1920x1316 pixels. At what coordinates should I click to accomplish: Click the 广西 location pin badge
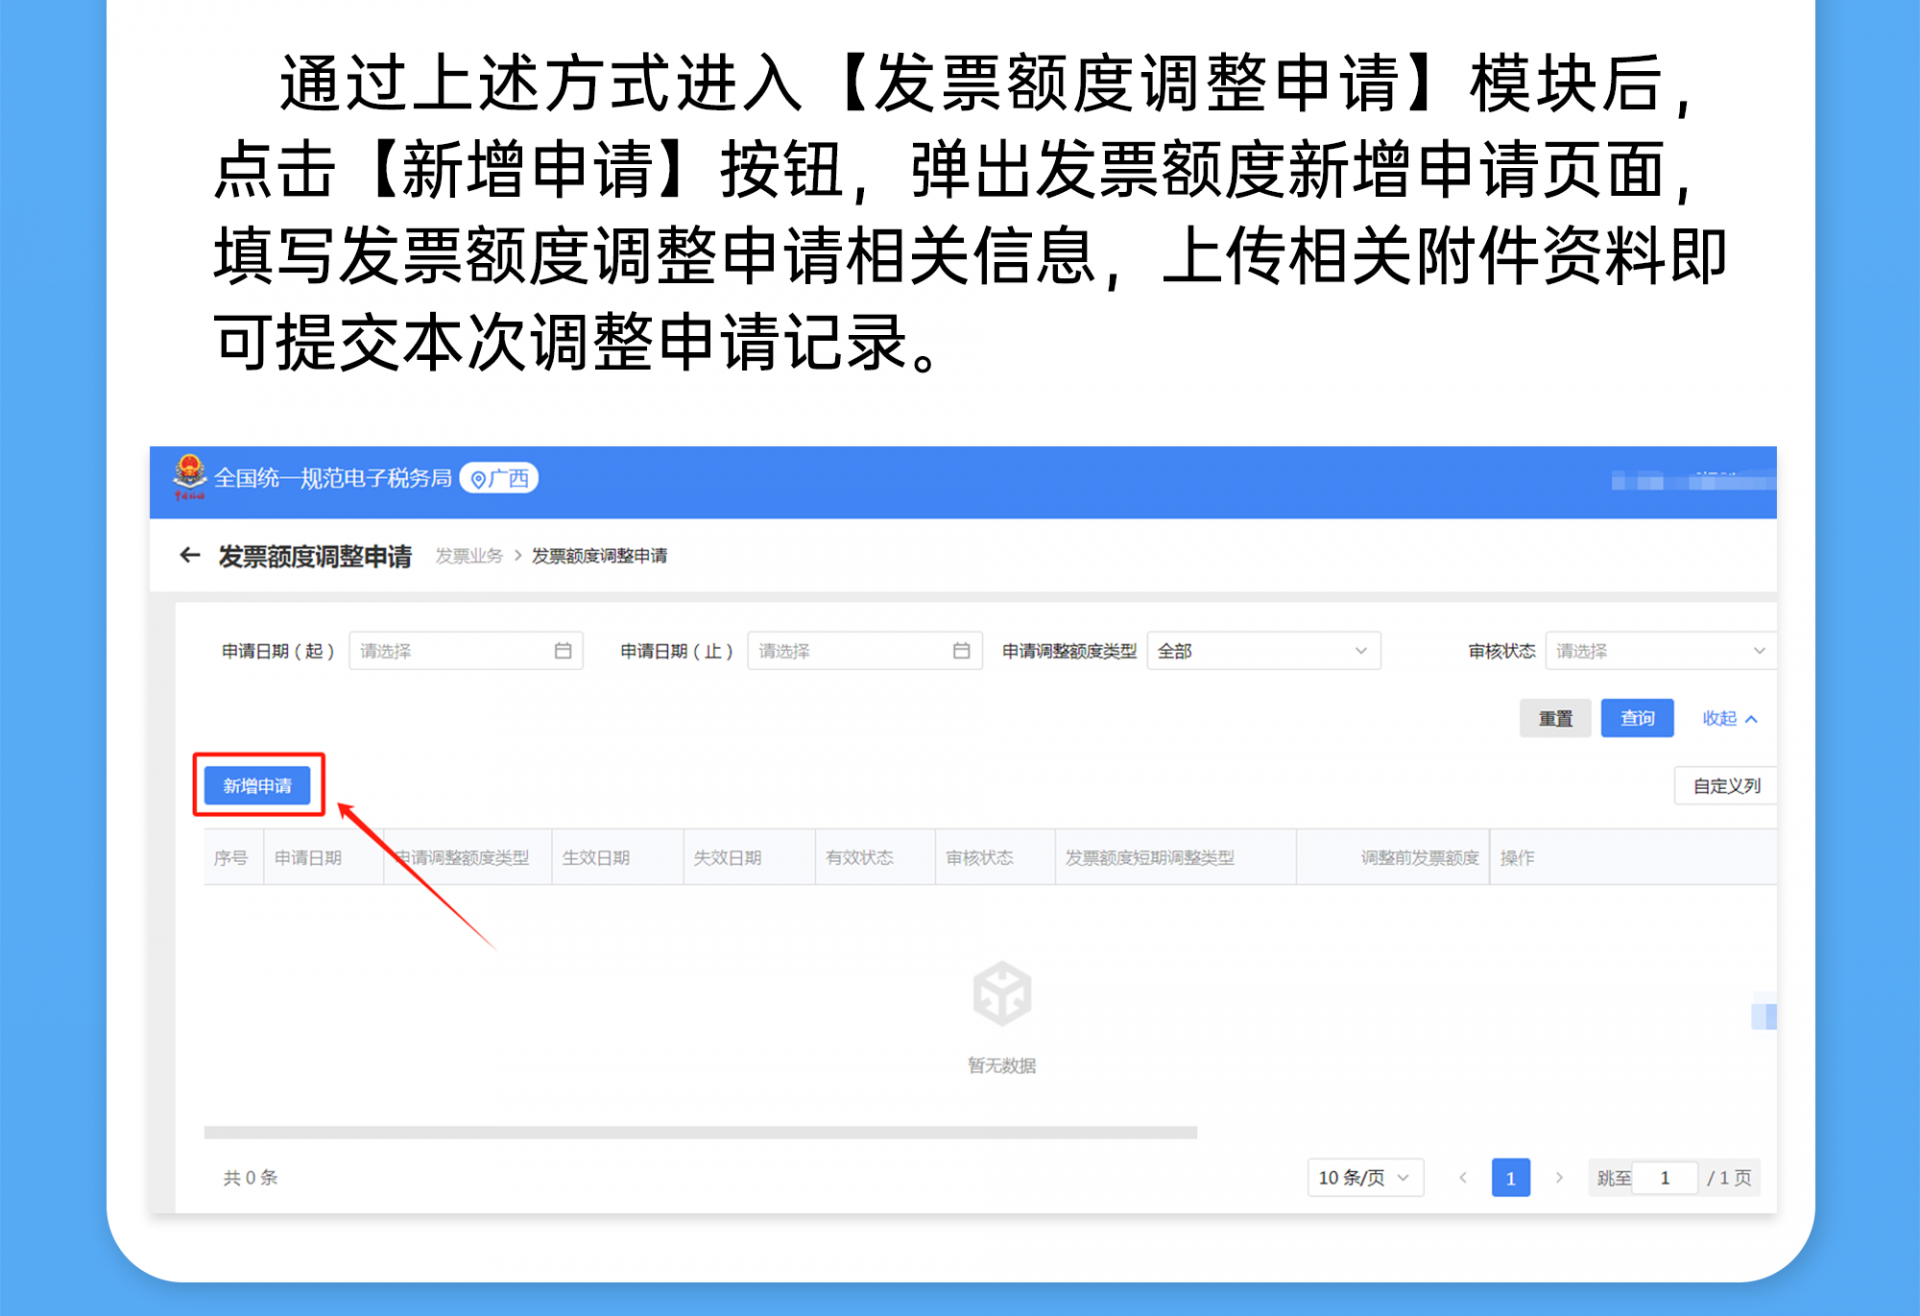pyautogui.click(x=499, y=478)
